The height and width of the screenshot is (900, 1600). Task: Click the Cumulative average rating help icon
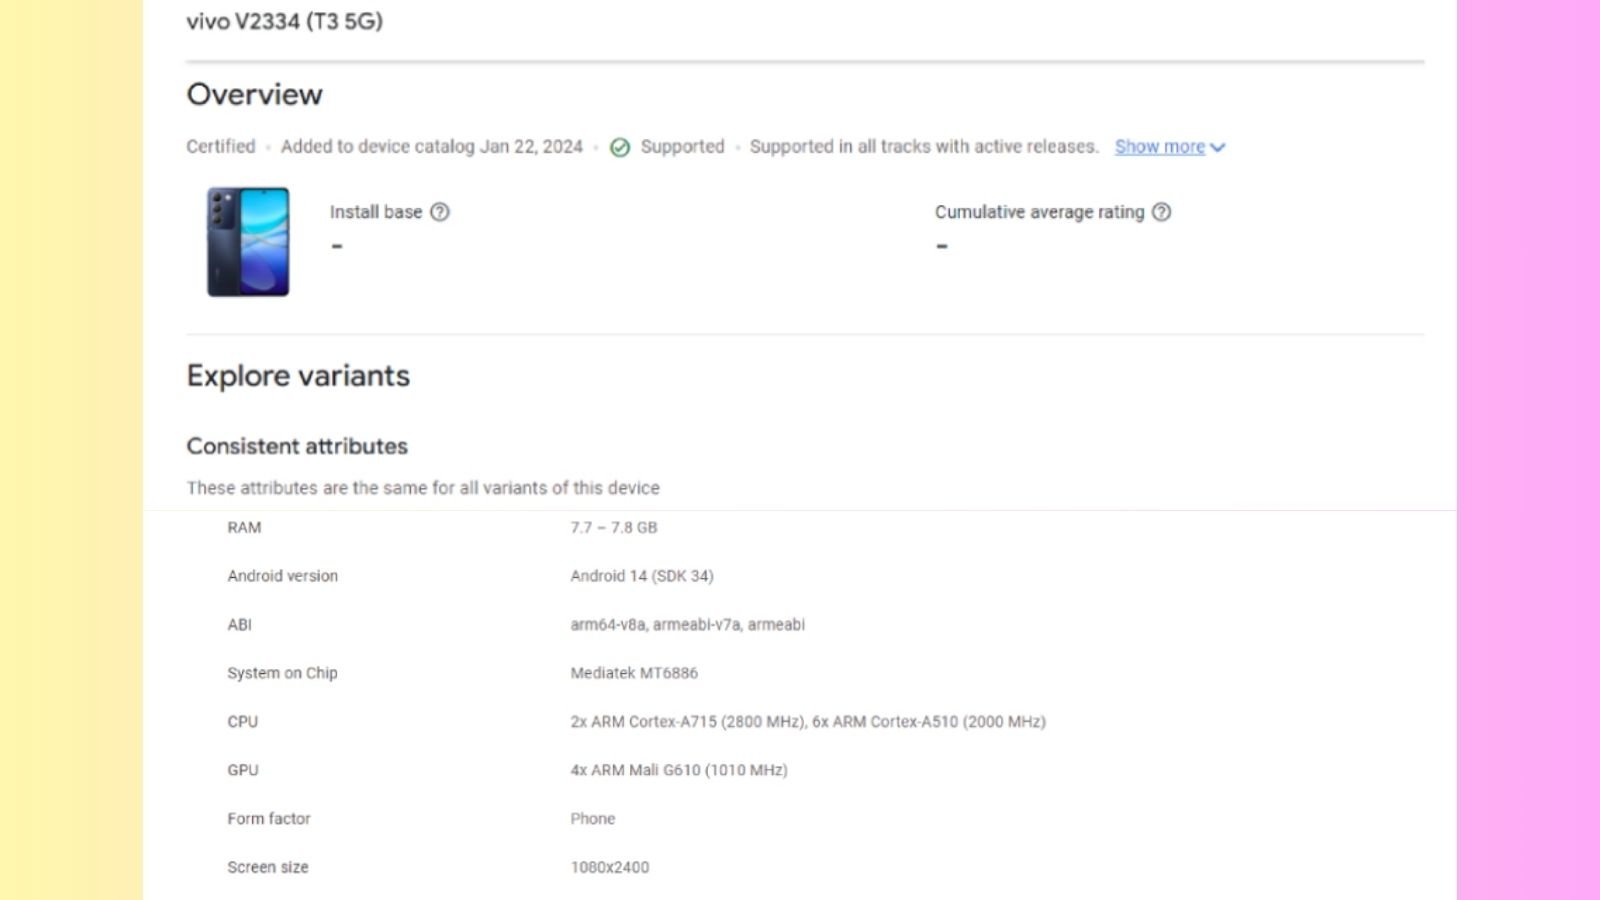coord(1161,212)
